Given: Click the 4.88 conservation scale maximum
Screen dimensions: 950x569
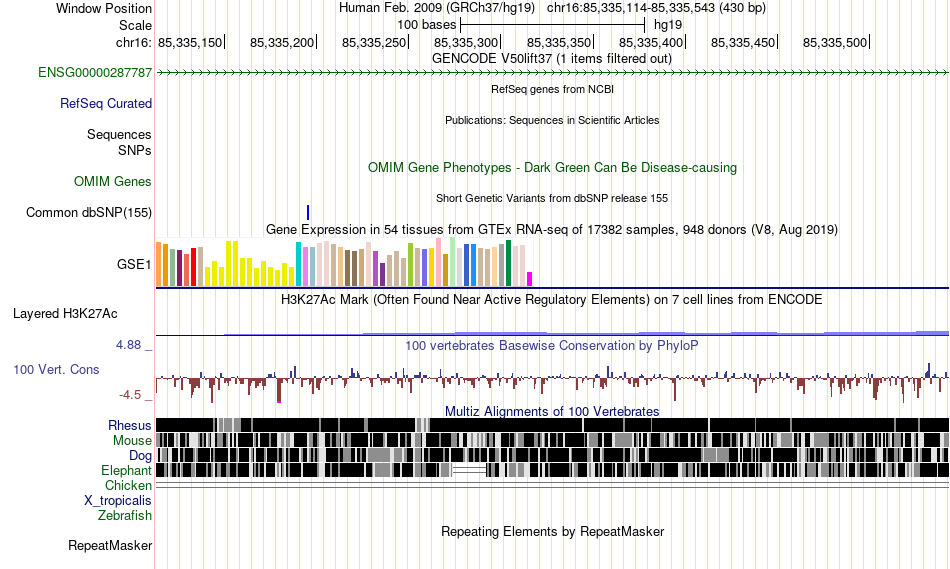Looking at the screenshot, I should point(128,345).
